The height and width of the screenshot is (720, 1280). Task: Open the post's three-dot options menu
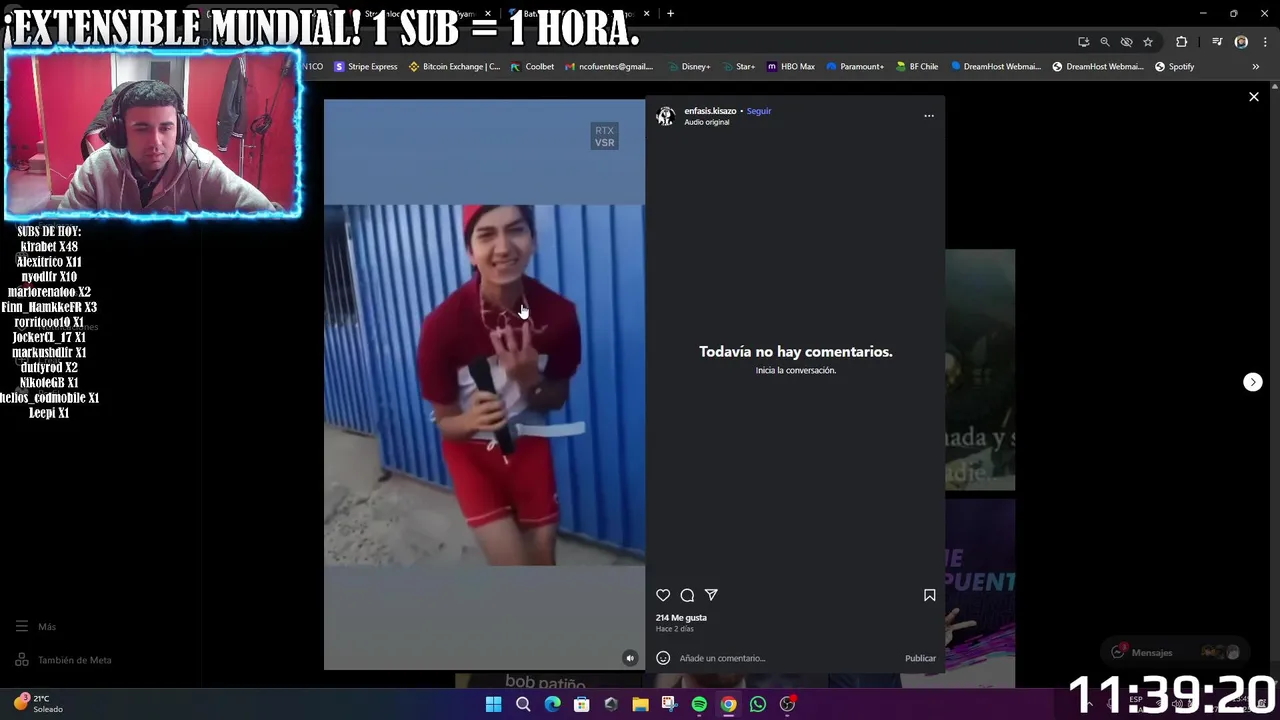[929, 116]
